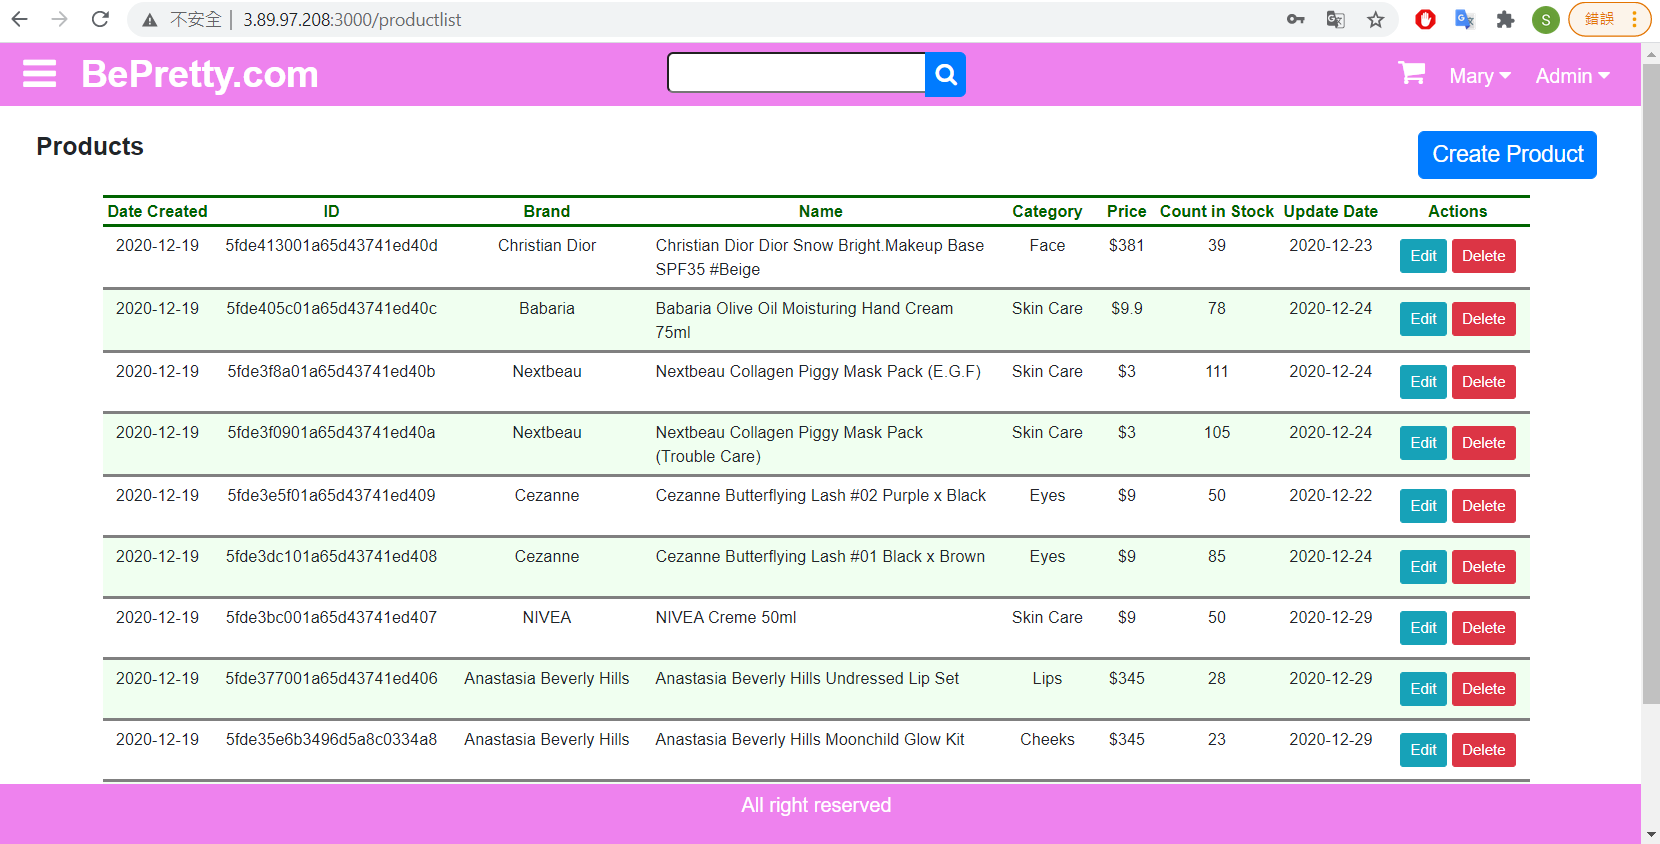This screenshot has height=844, width=1660.
Task: Reload the page with refresh icon
Action: [100, 19]
